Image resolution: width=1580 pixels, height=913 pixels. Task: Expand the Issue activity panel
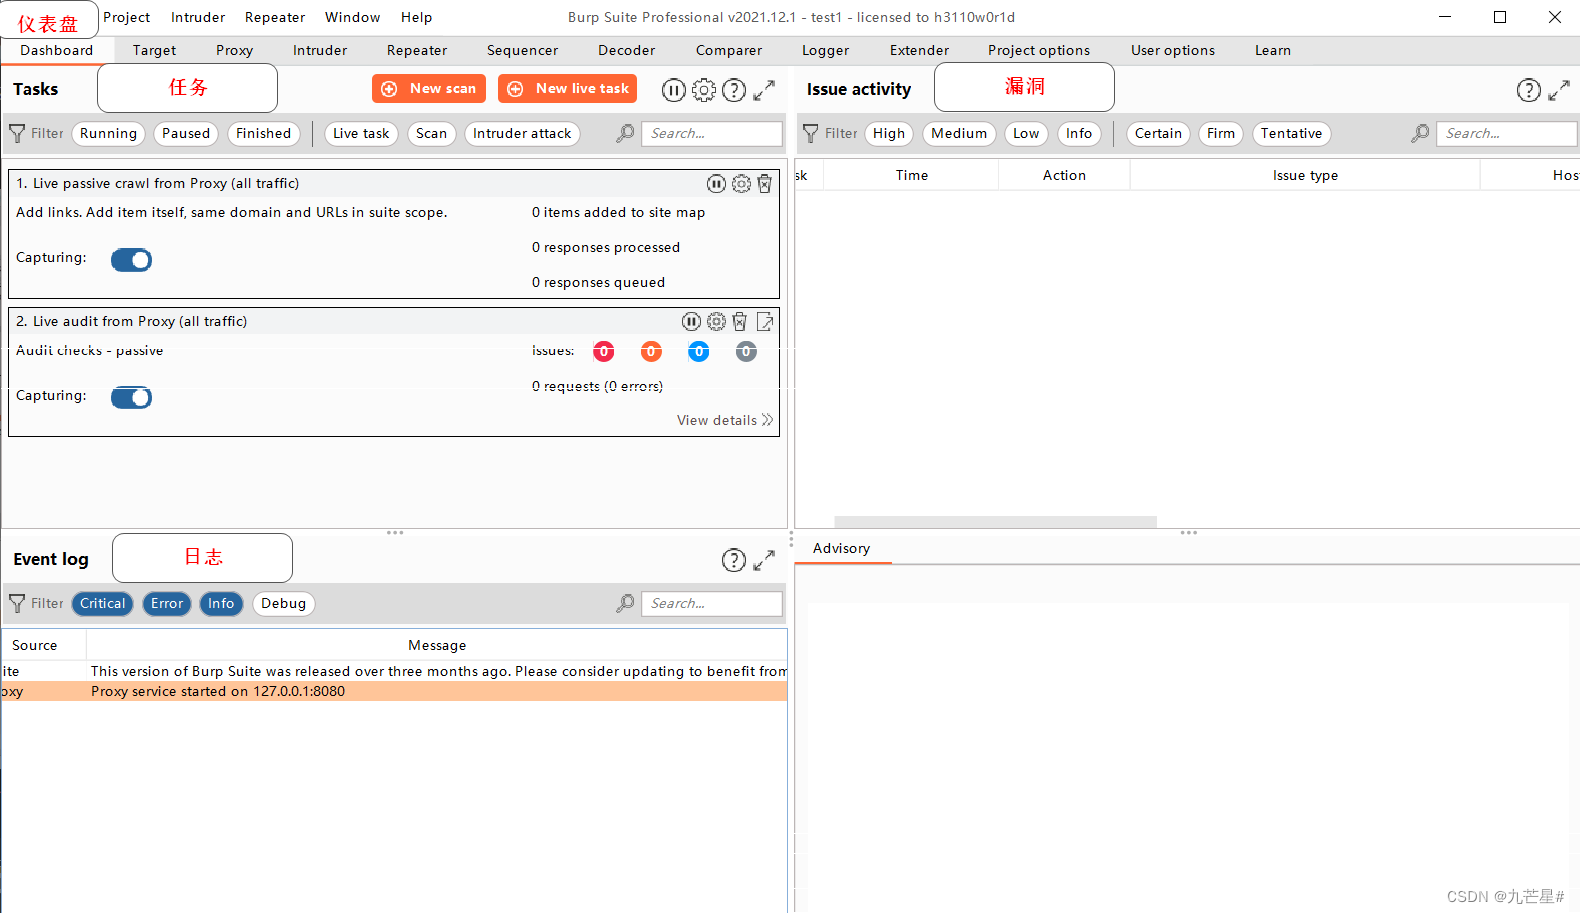1559,90
